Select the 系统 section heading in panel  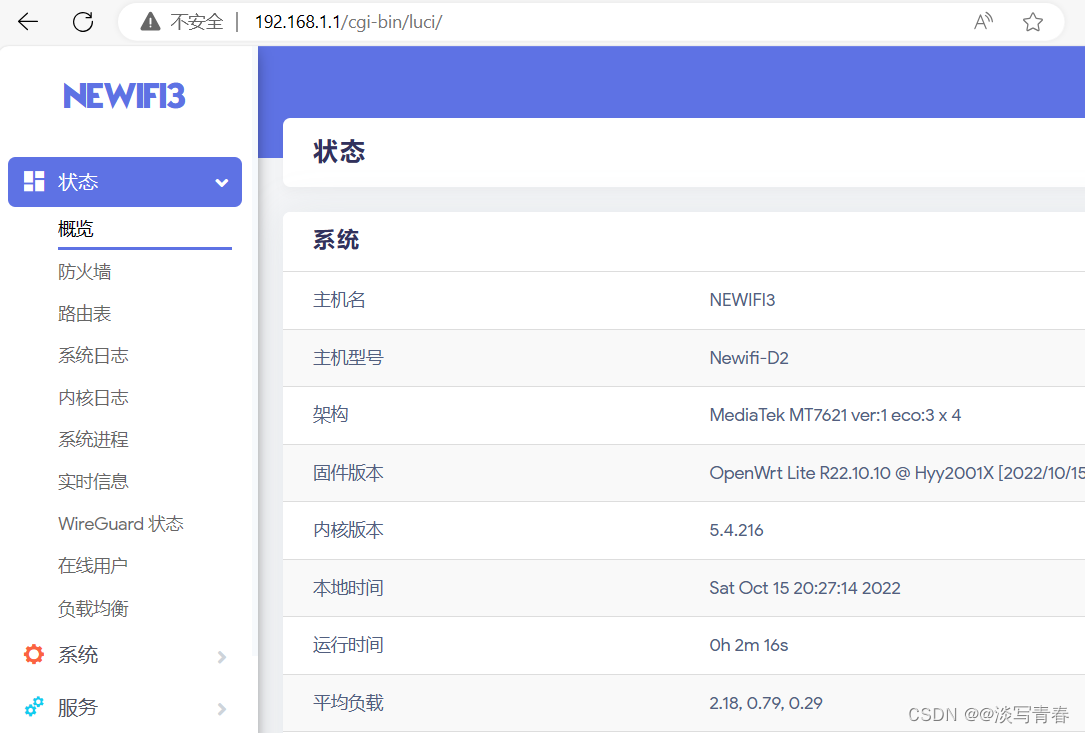click(336, 240)
